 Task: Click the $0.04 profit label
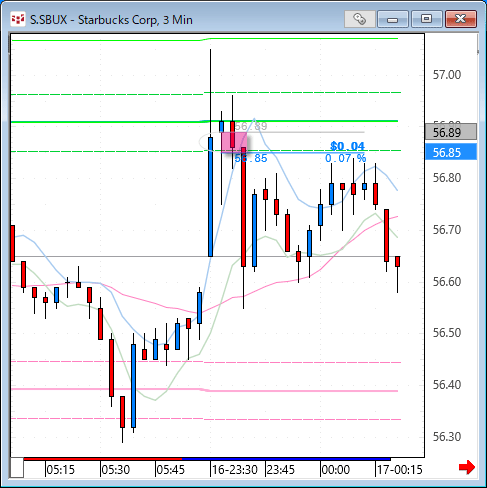coord(347,146)
